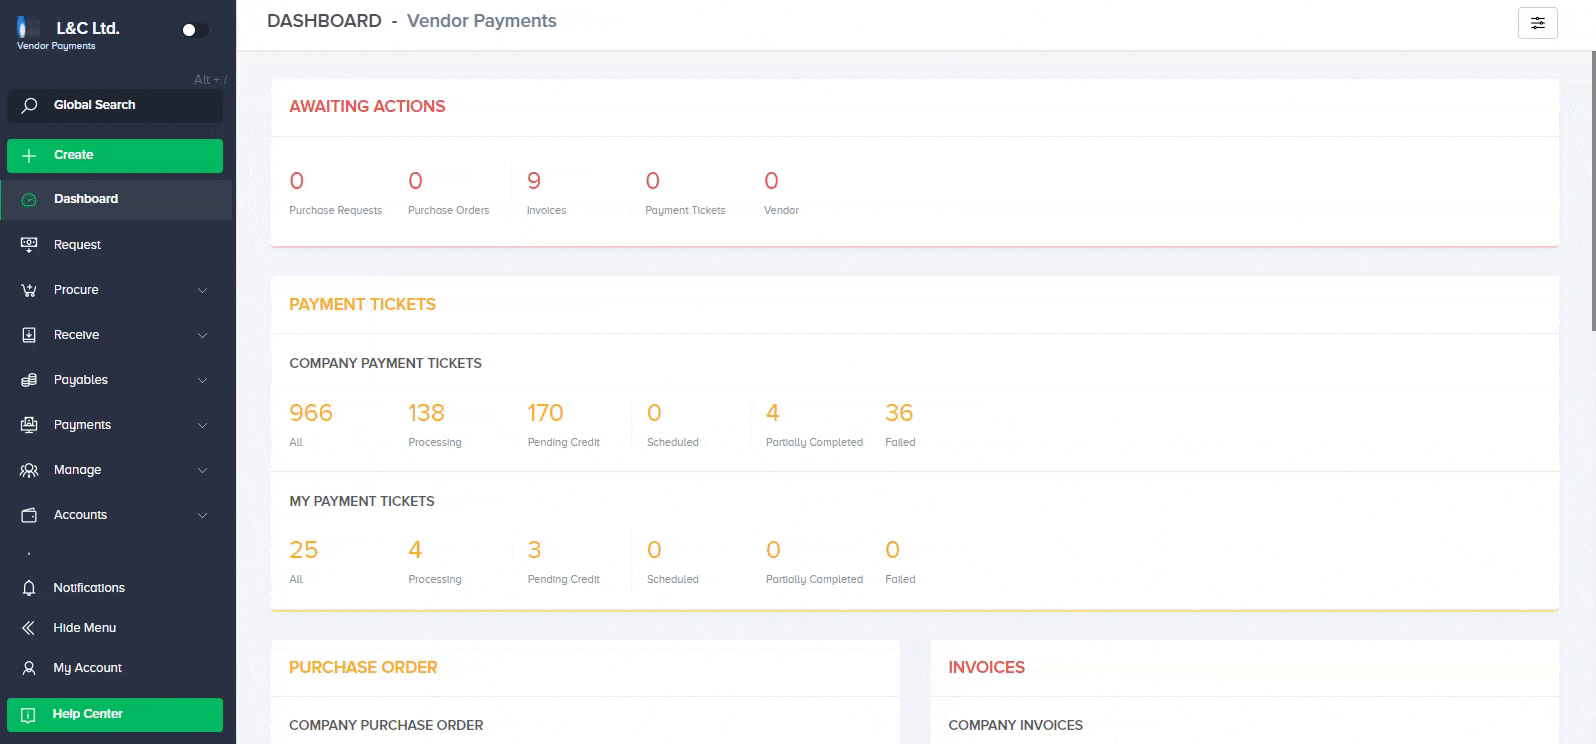Expand the Payables submenu chevron

[x=202, y=380]
